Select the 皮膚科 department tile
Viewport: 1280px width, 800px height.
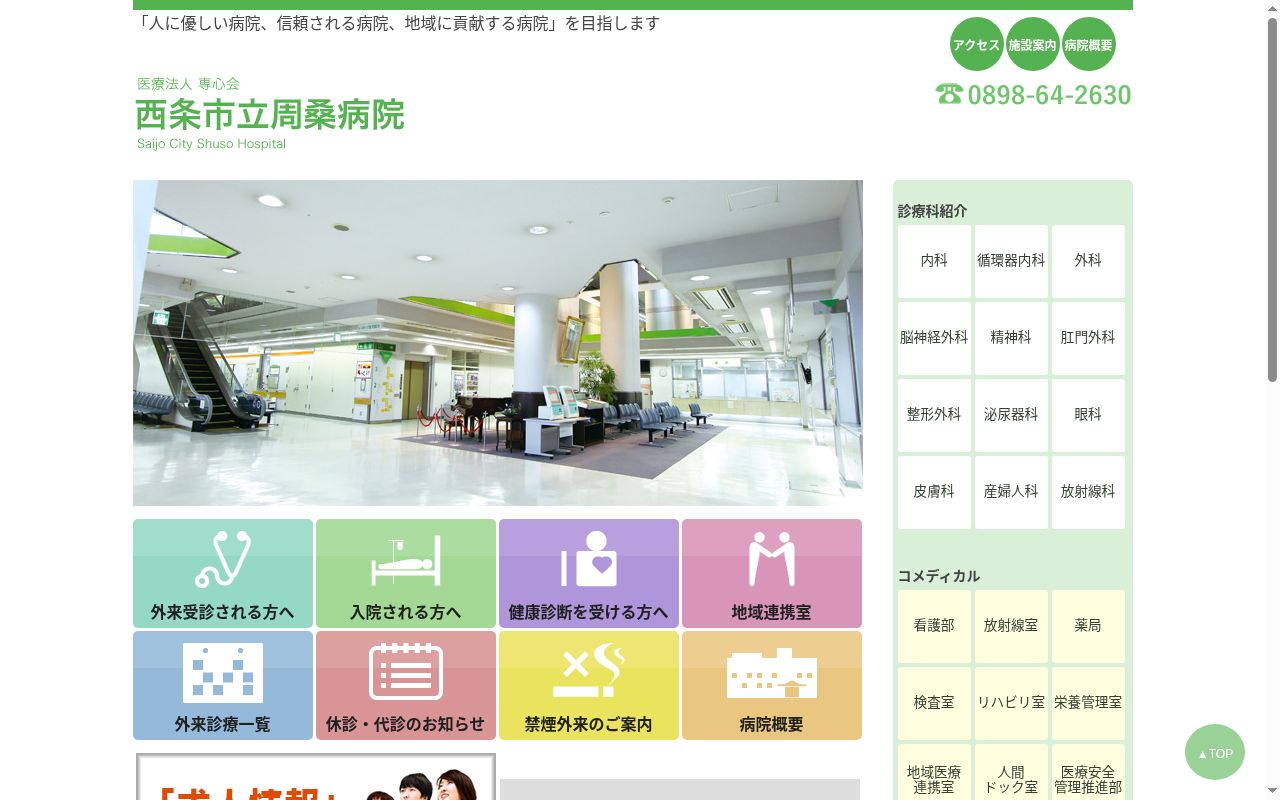coord(934,492)
